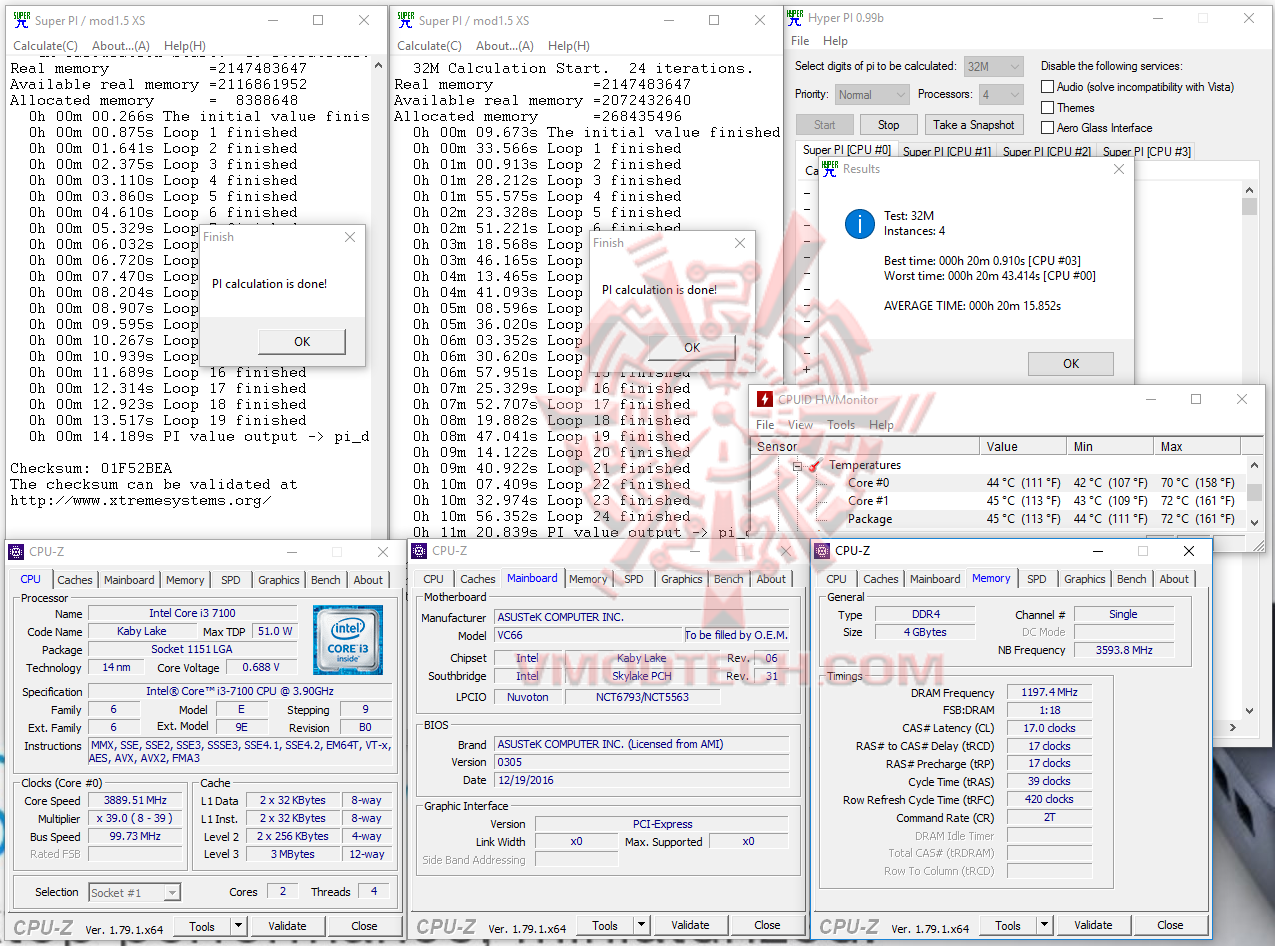
Task: Open the File menu in Hyper PI
Action: click(x=800, y=41)
